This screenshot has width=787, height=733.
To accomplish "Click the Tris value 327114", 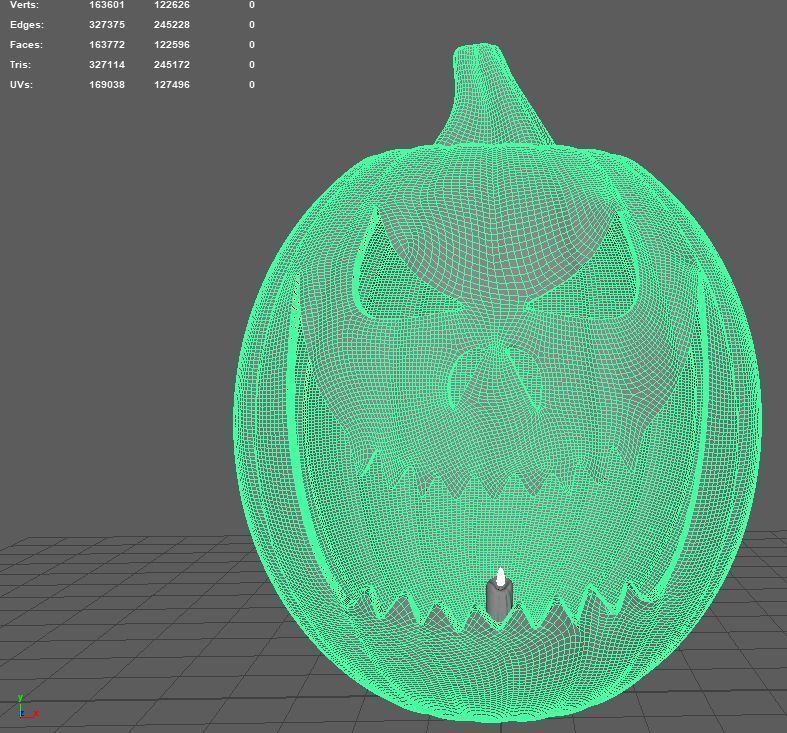I will click(x=107, y=65).
